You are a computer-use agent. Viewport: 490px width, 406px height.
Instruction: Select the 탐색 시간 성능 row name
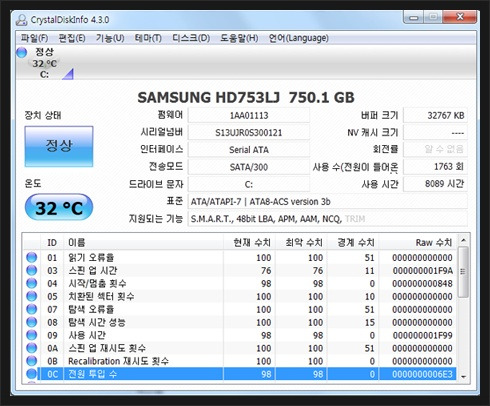(x=97, y=322)
